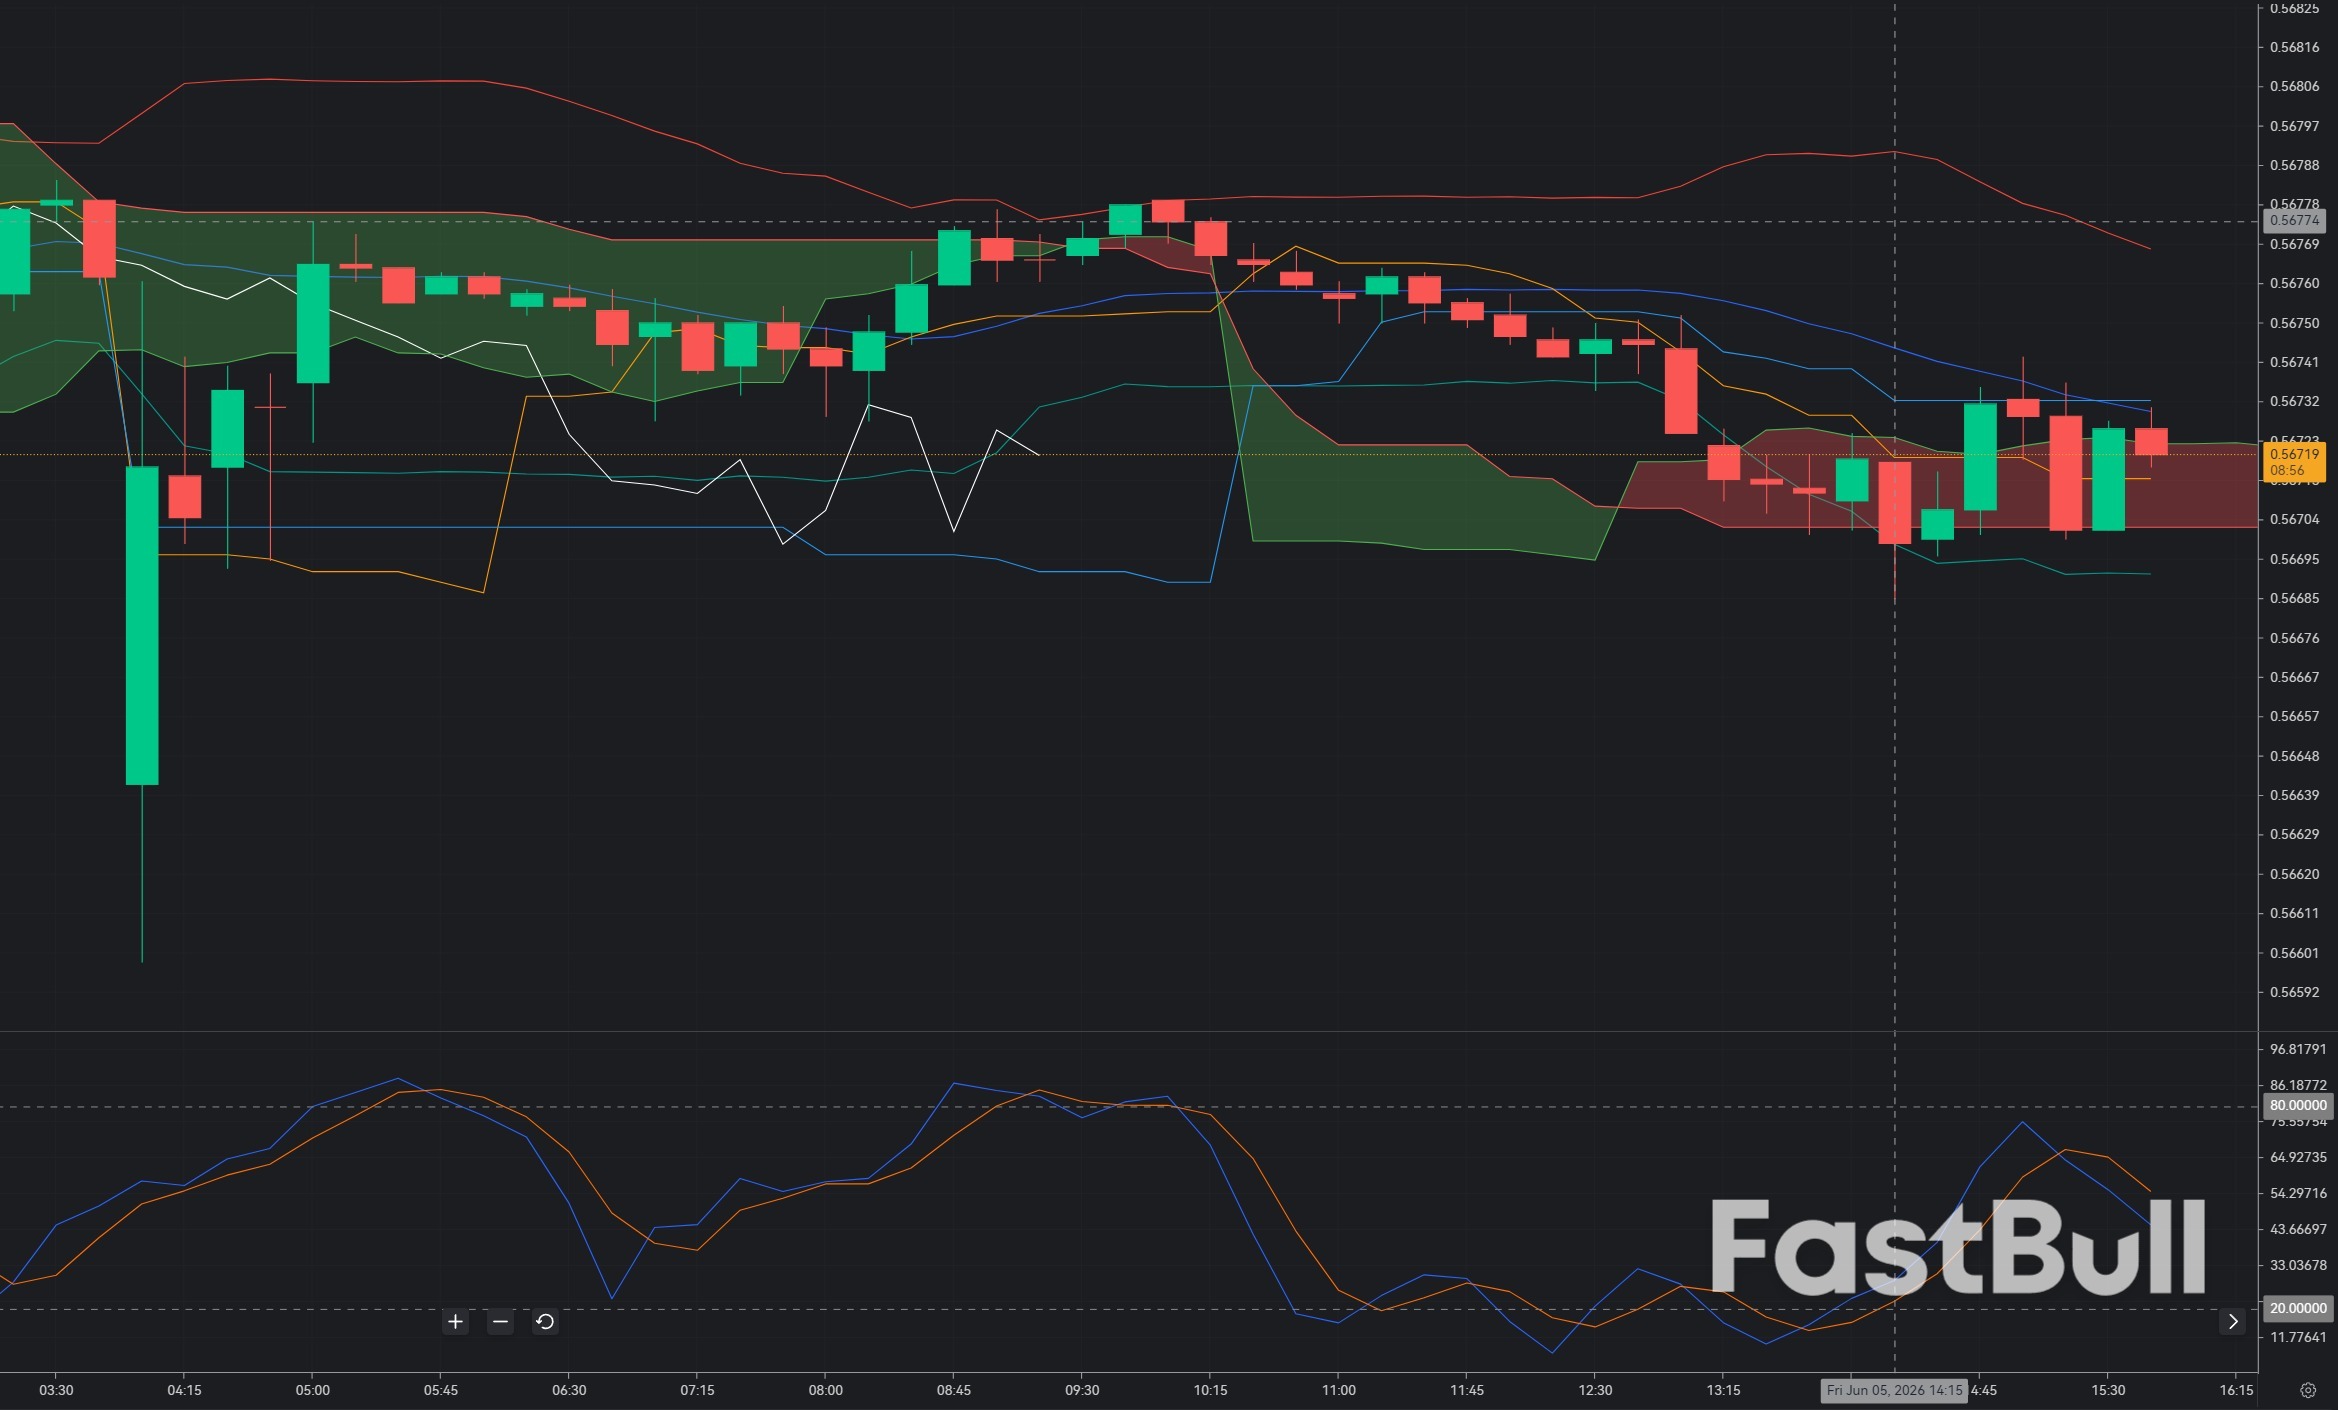Click the 0.56760 price axis value

[2294, 283]
